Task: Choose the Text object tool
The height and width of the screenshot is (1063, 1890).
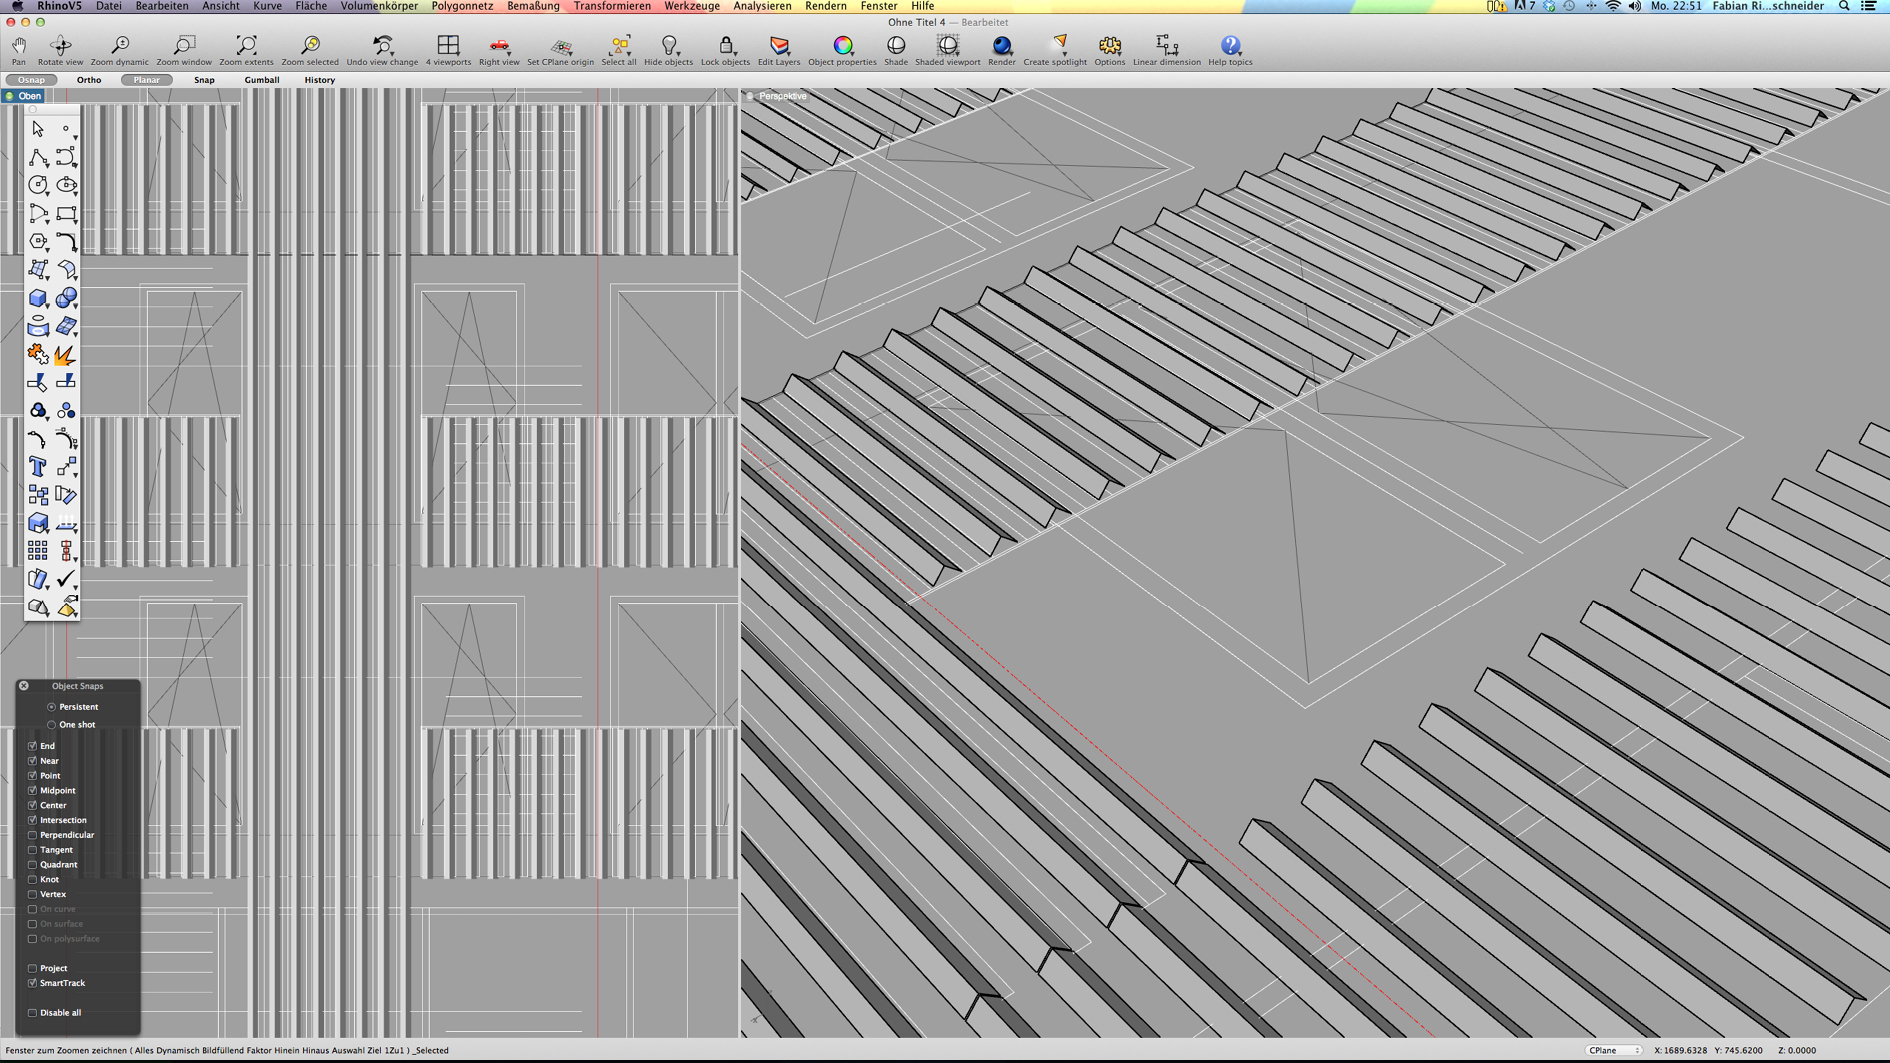Action: coord(38,467)
